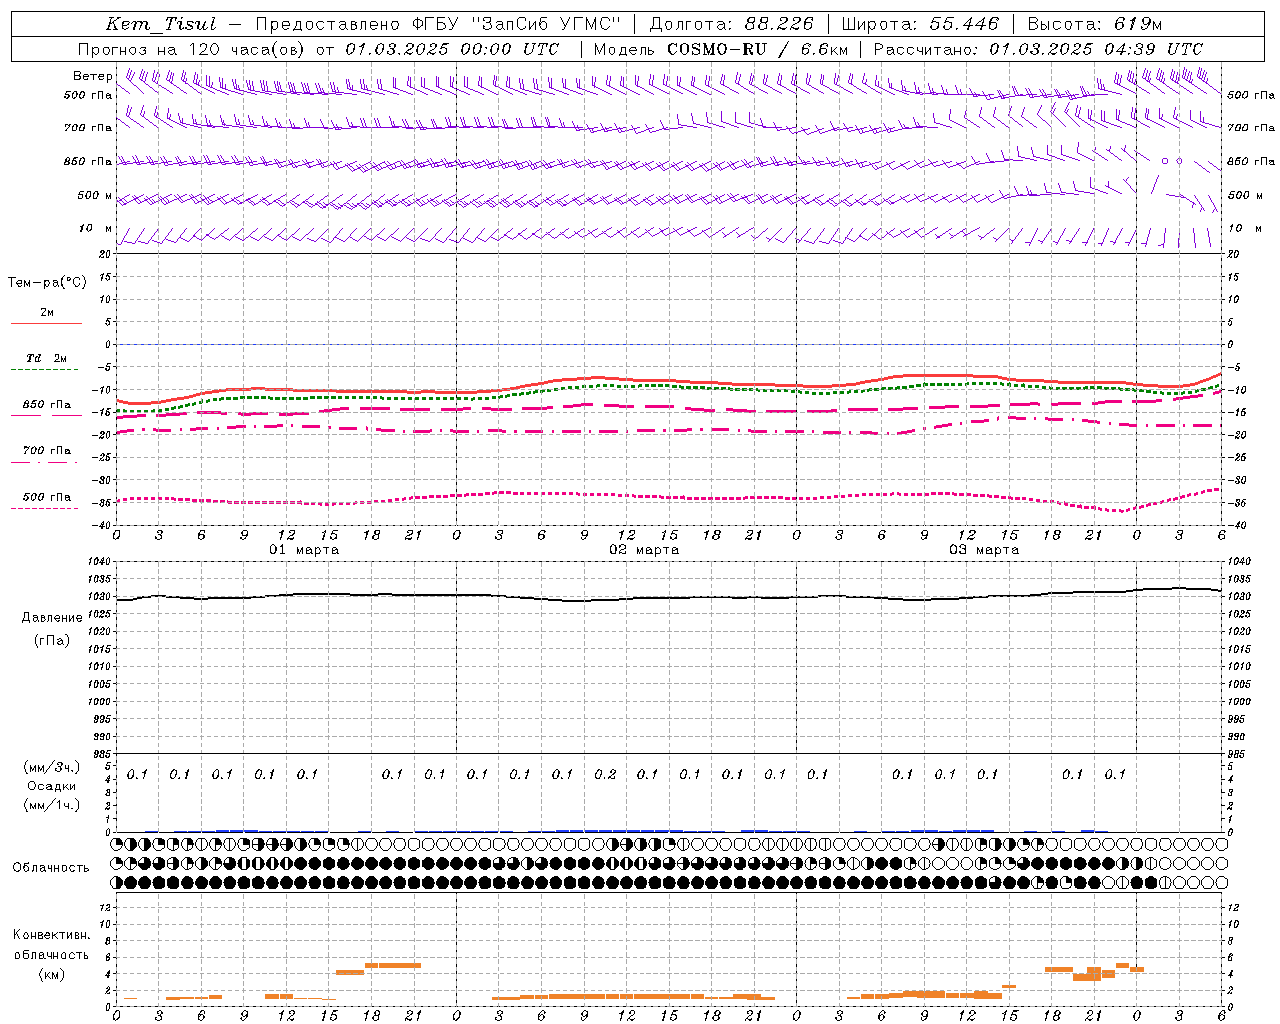This screenshot has width=1280, height=1024.
Task: Click the Конвективн. panel label
Action: 51,935
